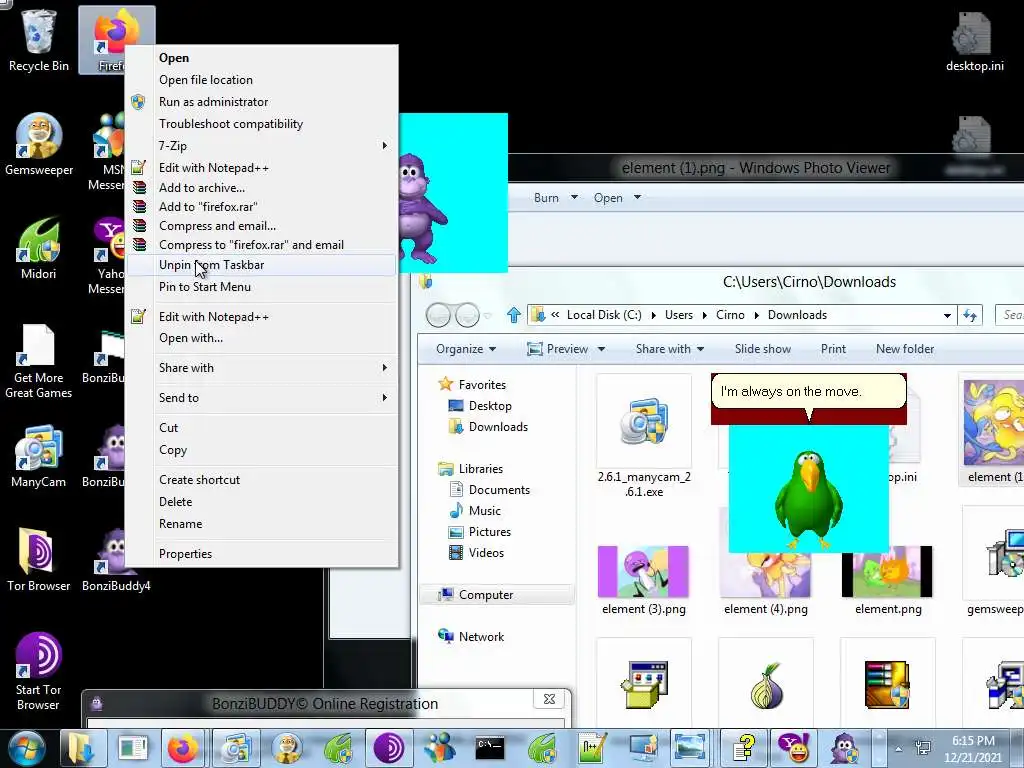Image resolution: width=1024 pixels, height=768 pixels.
Task: Open the Start Tor Browser desktop shortcut
Action: [x=39, y=671]
